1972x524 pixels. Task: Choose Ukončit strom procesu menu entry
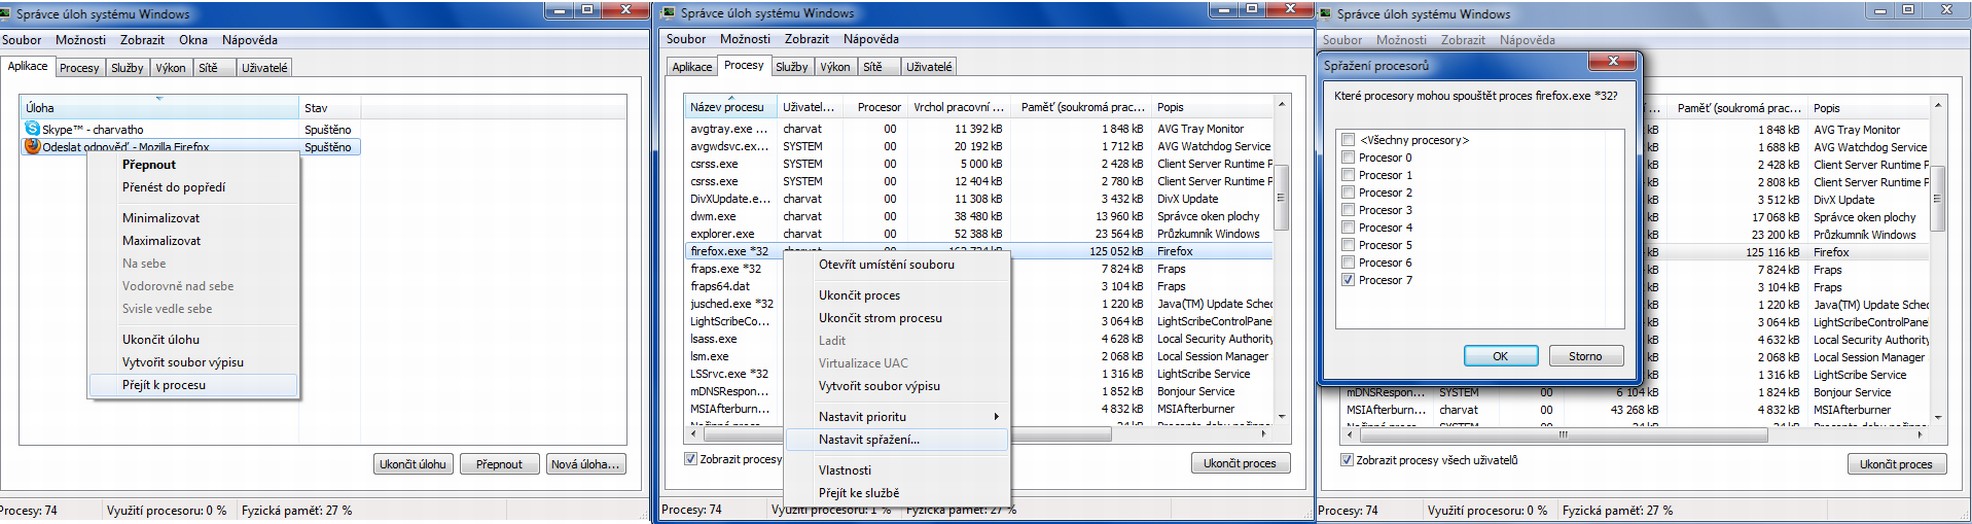880,318
